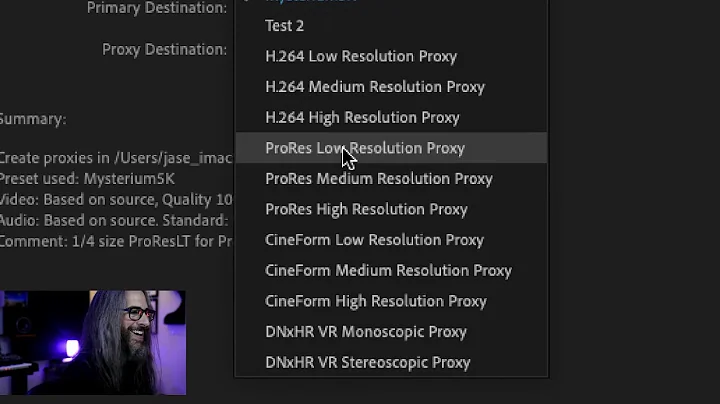This screenshot has height=404, width=720.
Task: Click the Summary heading
Action: (33, 119)
